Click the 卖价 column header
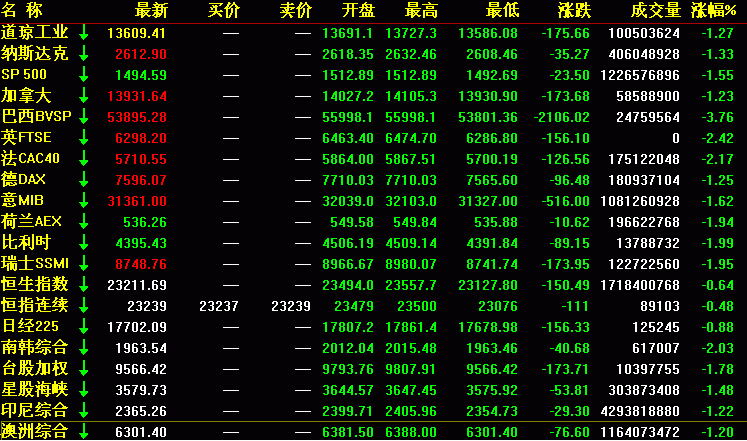The image size is (747, 441). click(296, 10)
